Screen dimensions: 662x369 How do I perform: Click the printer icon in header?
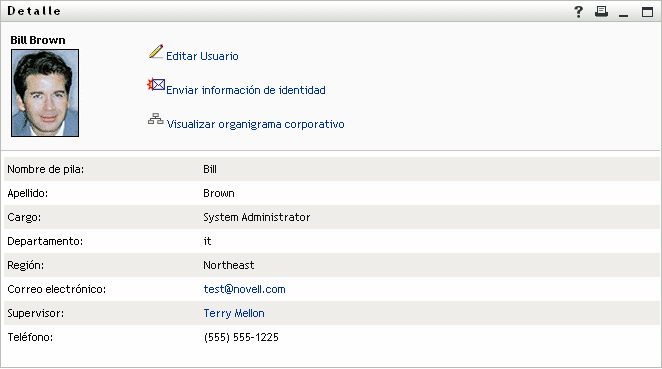pyautogui.click(x=601, y=11)
